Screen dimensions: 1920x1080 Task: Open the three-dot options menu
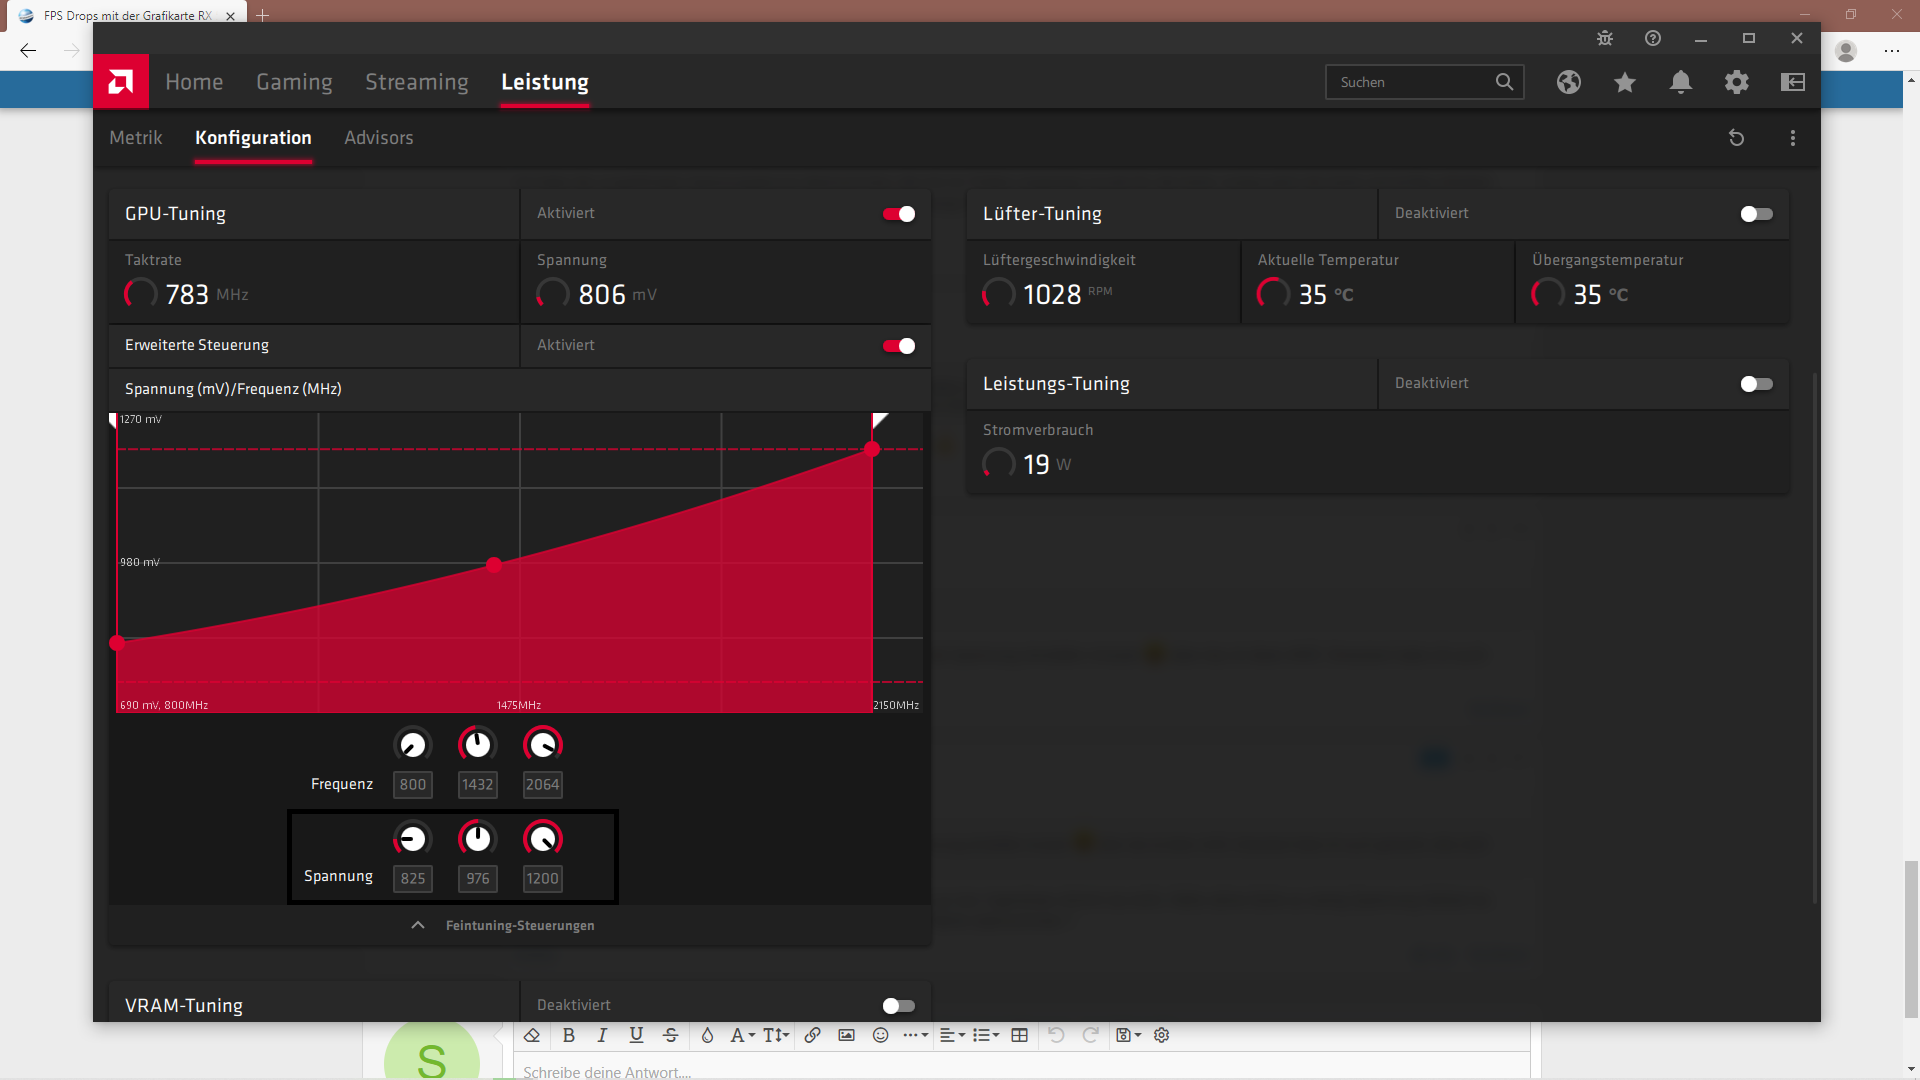pos(1793,138)
